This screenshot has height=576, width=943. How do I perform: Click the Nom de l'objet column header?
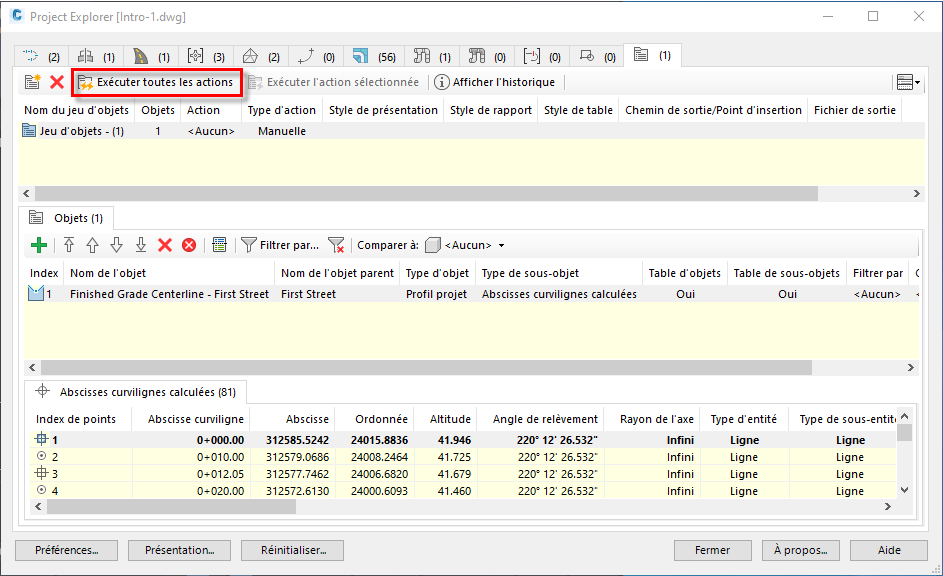[x=169, y=273]
